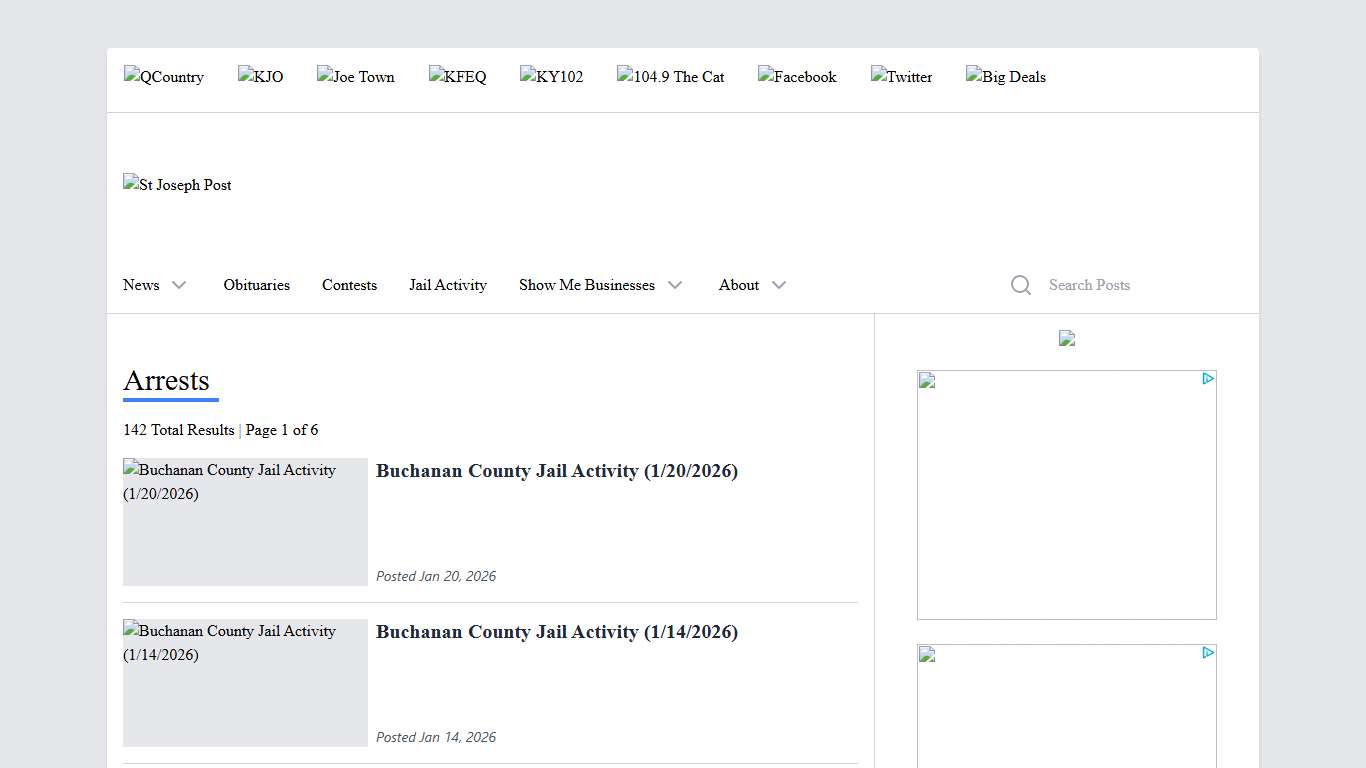The width and height of the screenshot is (1366, 768).
Task: Open the Facebook icon link
Action: coord(797,77)
